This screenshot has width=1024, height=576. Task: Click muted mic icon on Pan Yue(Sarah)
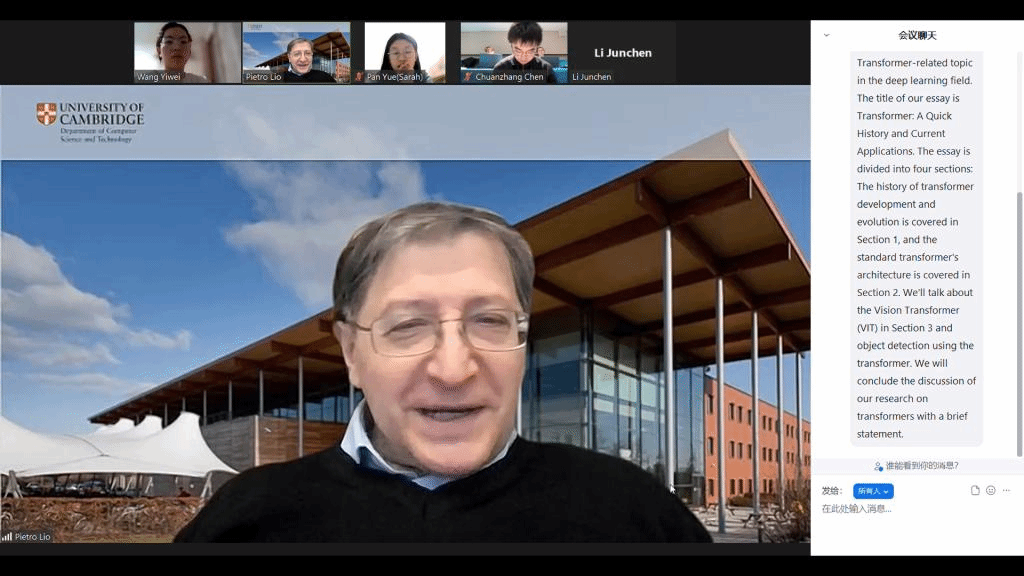pos(360,77)
